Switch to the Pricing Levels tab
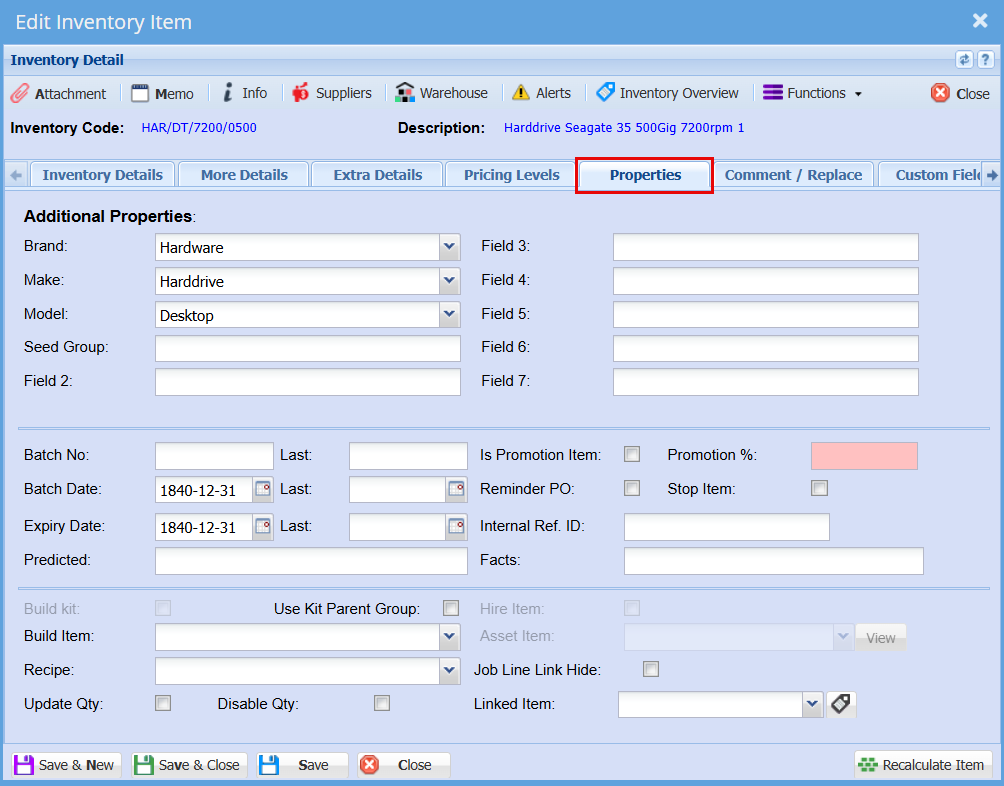1004x786 pixels. (511, 175)
